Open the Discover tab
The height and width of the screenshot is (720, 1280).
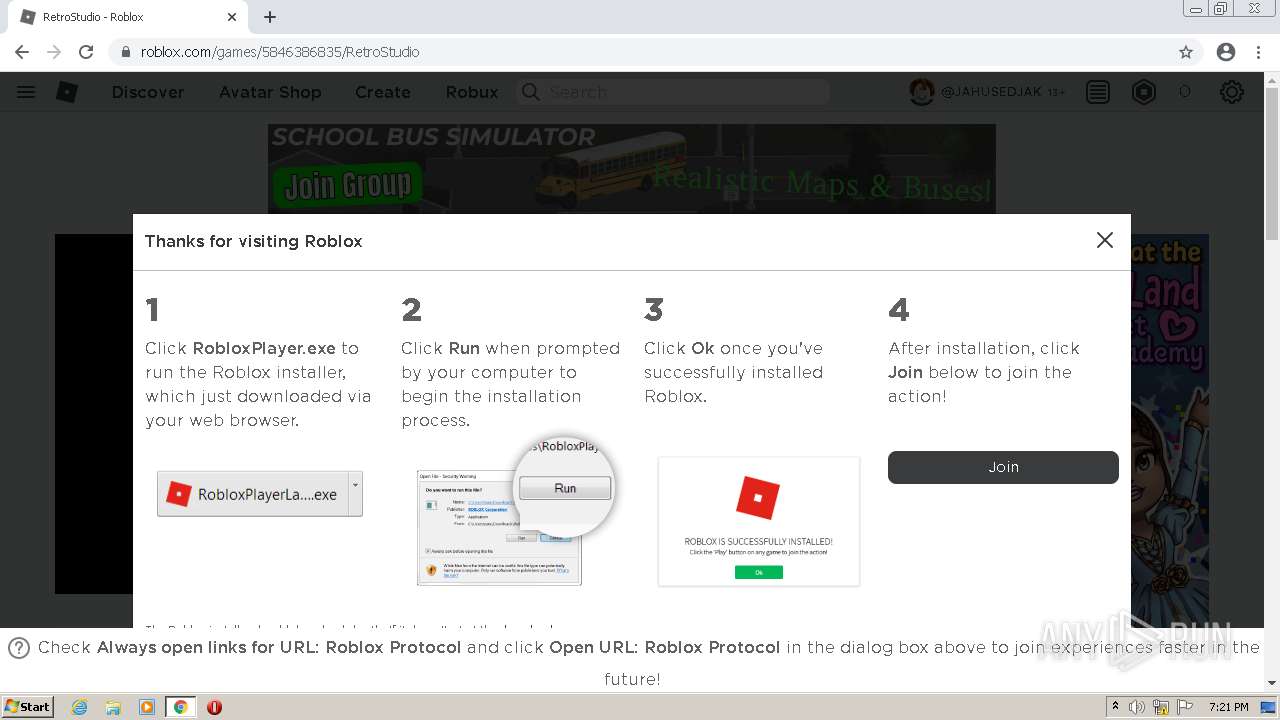148,92
